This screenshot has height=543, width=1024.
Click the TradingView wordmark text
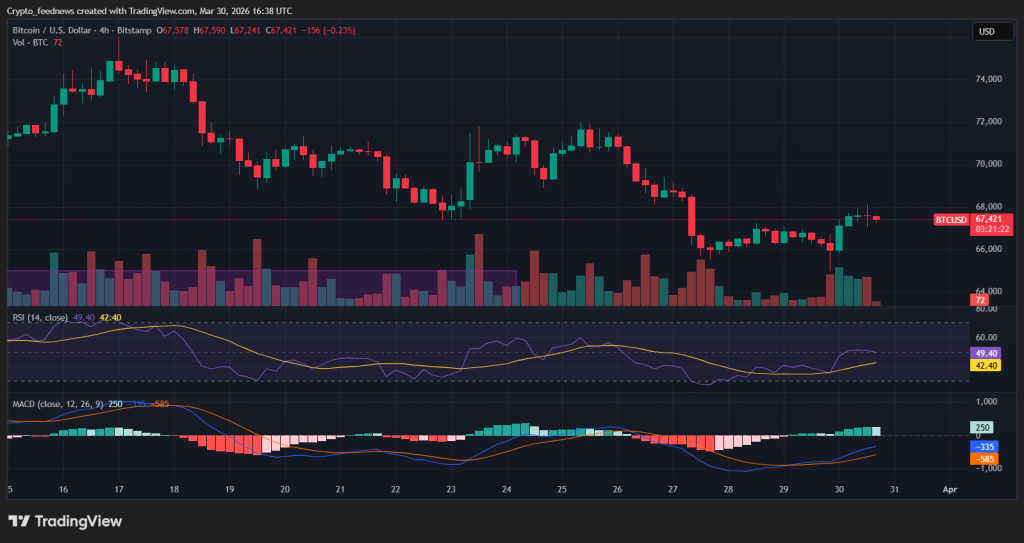click(x=78, y=521)
